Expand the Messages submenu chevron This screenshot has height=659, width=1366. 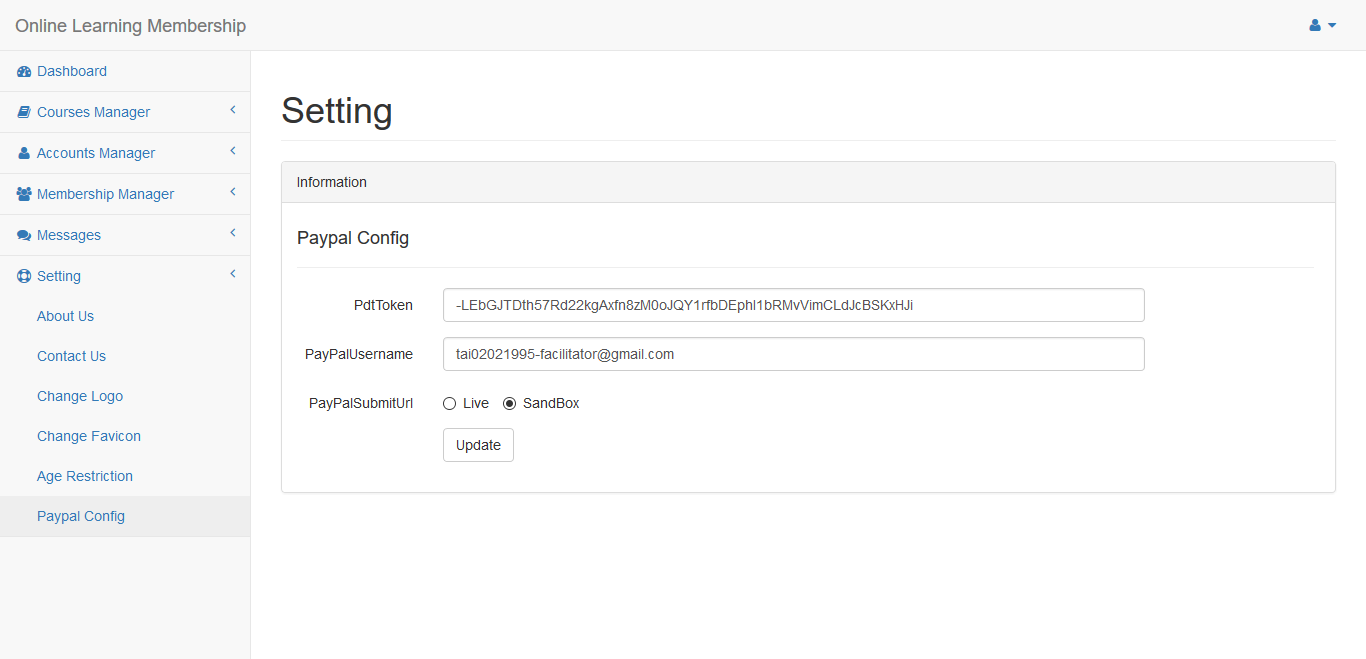(233, 233)
